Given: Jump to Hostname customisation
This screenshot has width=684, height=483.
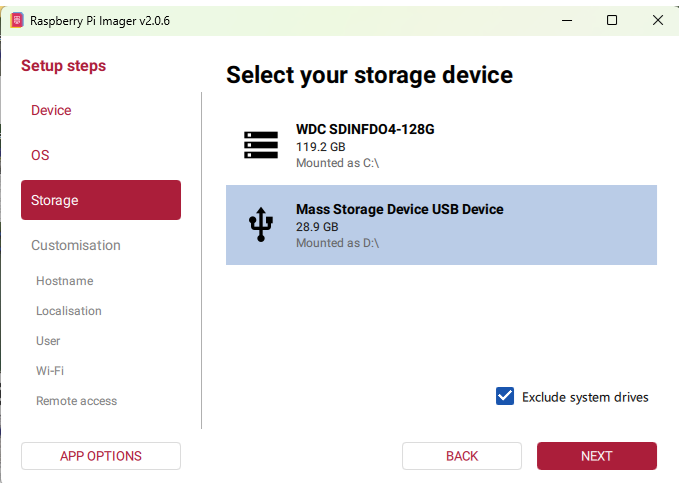Looking at the screenshot, I should tap(64, 281).
